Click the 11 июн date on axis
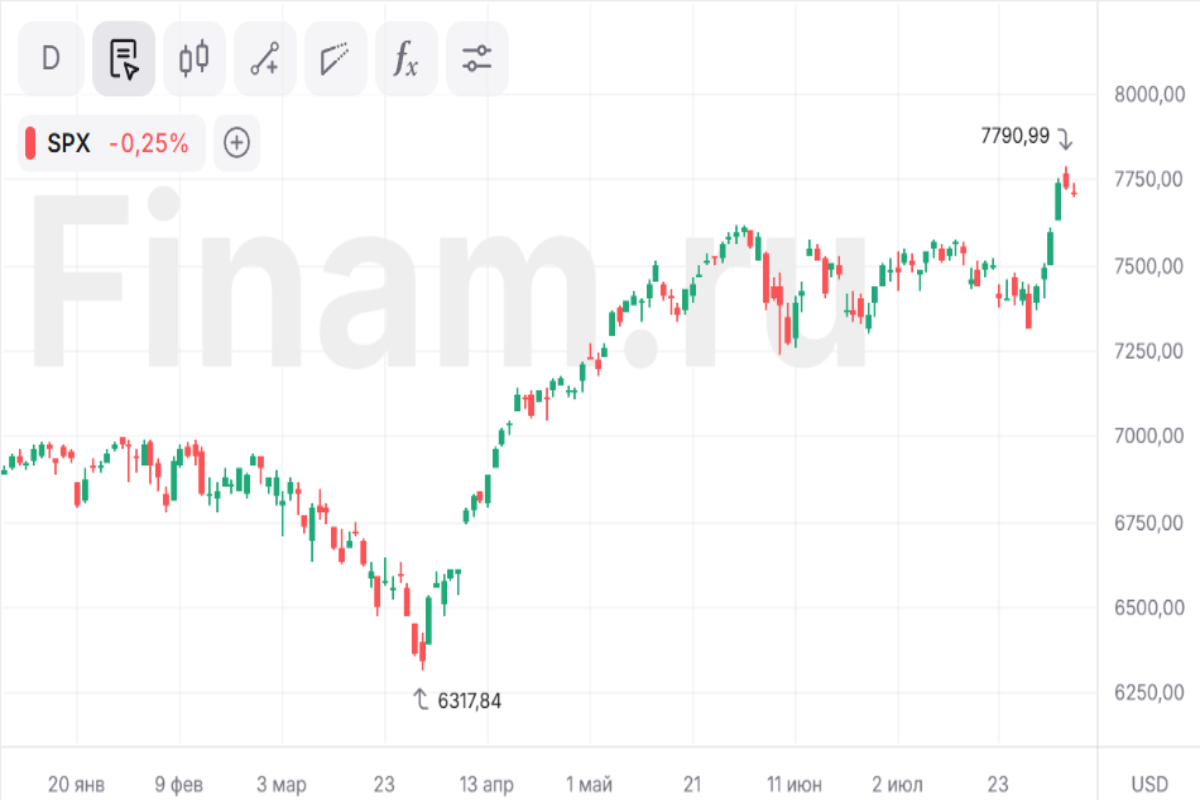Screen dimensions: 1200x800 point(795,783)
